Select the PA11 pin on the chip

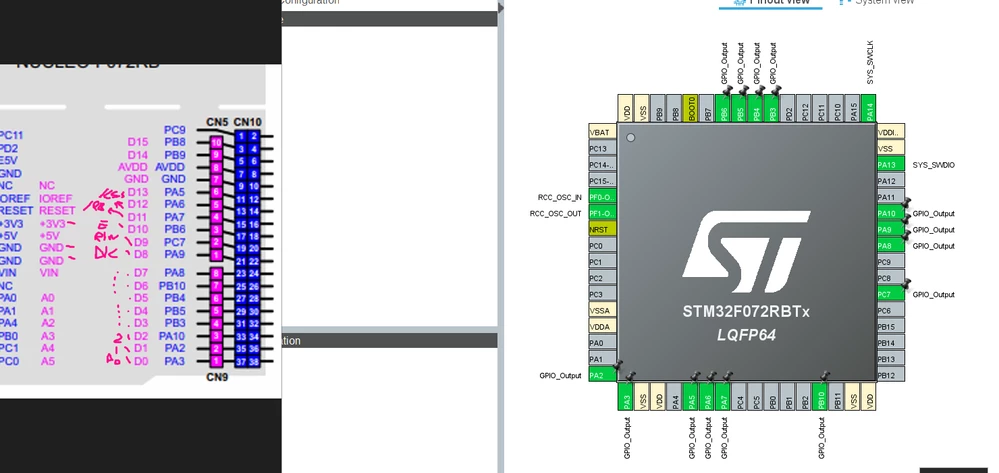[x=891, y=197]
